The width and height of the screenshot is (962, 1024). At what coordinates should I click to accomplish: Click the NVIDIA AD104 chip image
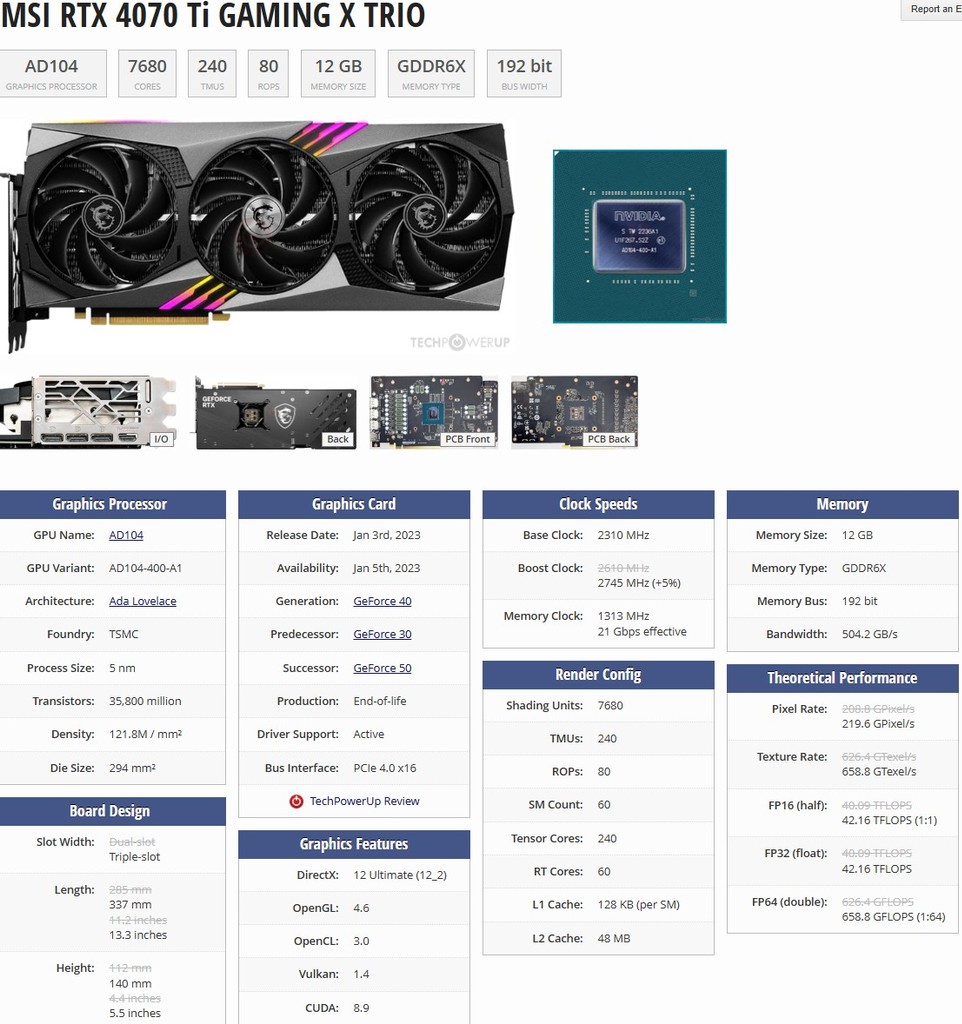[x=639, y=236]
